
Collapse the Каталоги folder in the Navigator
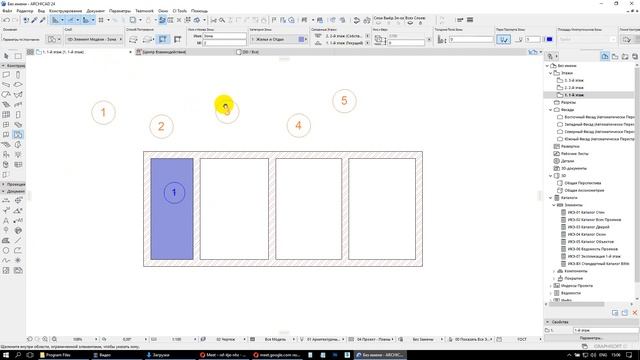(x=551, y=198)
